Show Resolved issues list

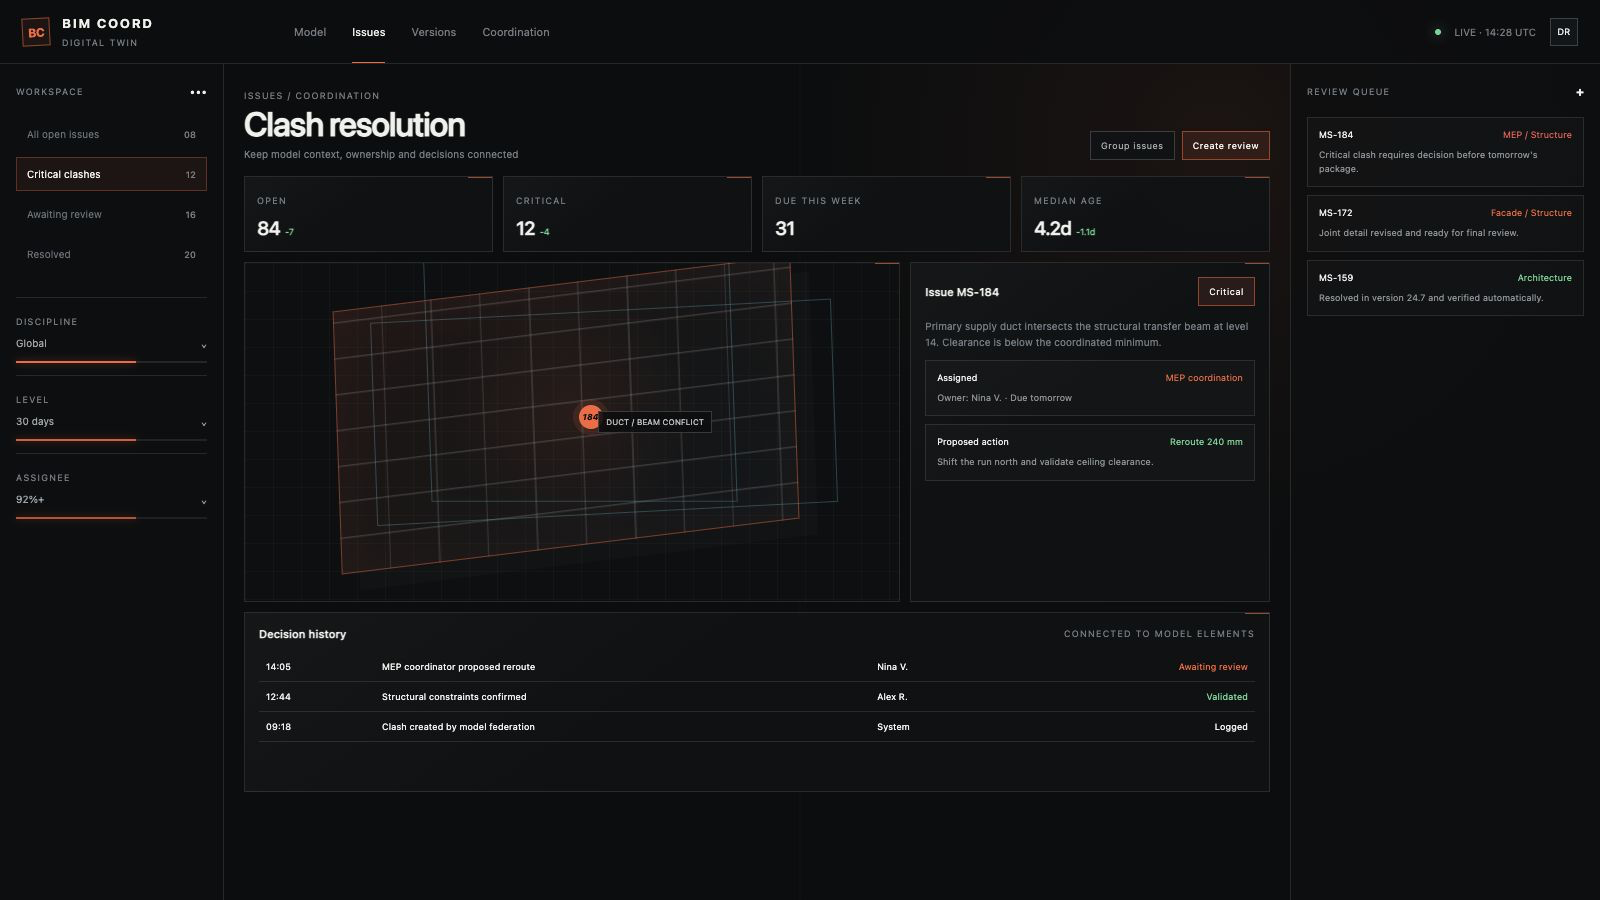point(111,255)
